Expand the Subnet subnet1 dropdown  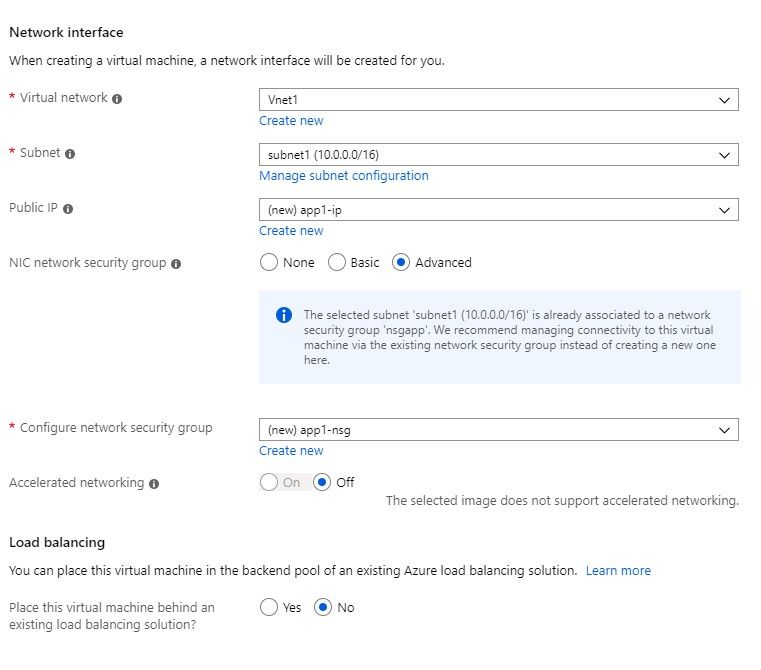tap(498, 154)
